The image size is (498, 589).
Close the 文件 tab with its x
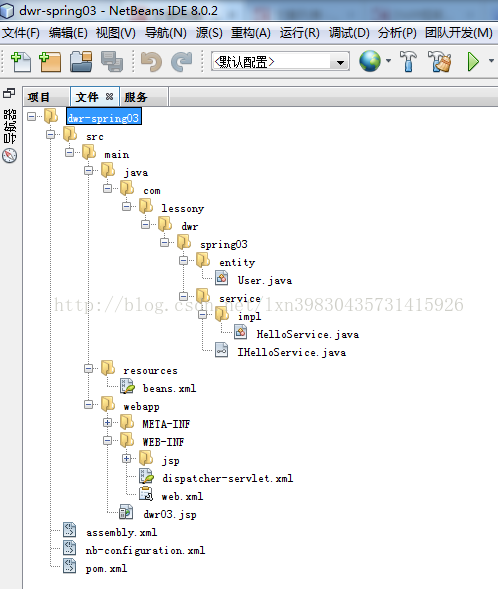[x=109, y=97]
